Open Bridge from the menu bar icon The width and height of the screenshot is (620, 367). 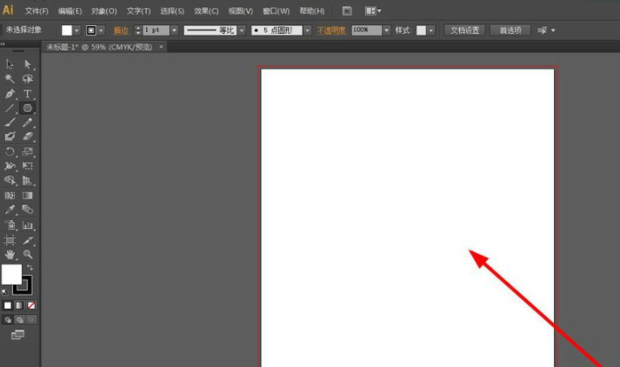(347, 11)
